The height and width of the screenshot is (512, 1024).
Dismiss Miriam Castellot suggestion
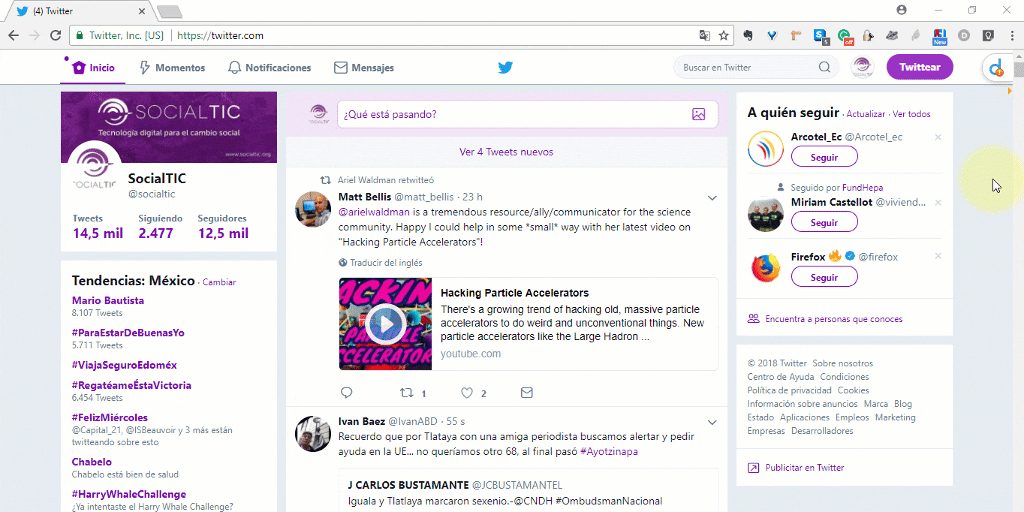(x=938, y=202)
